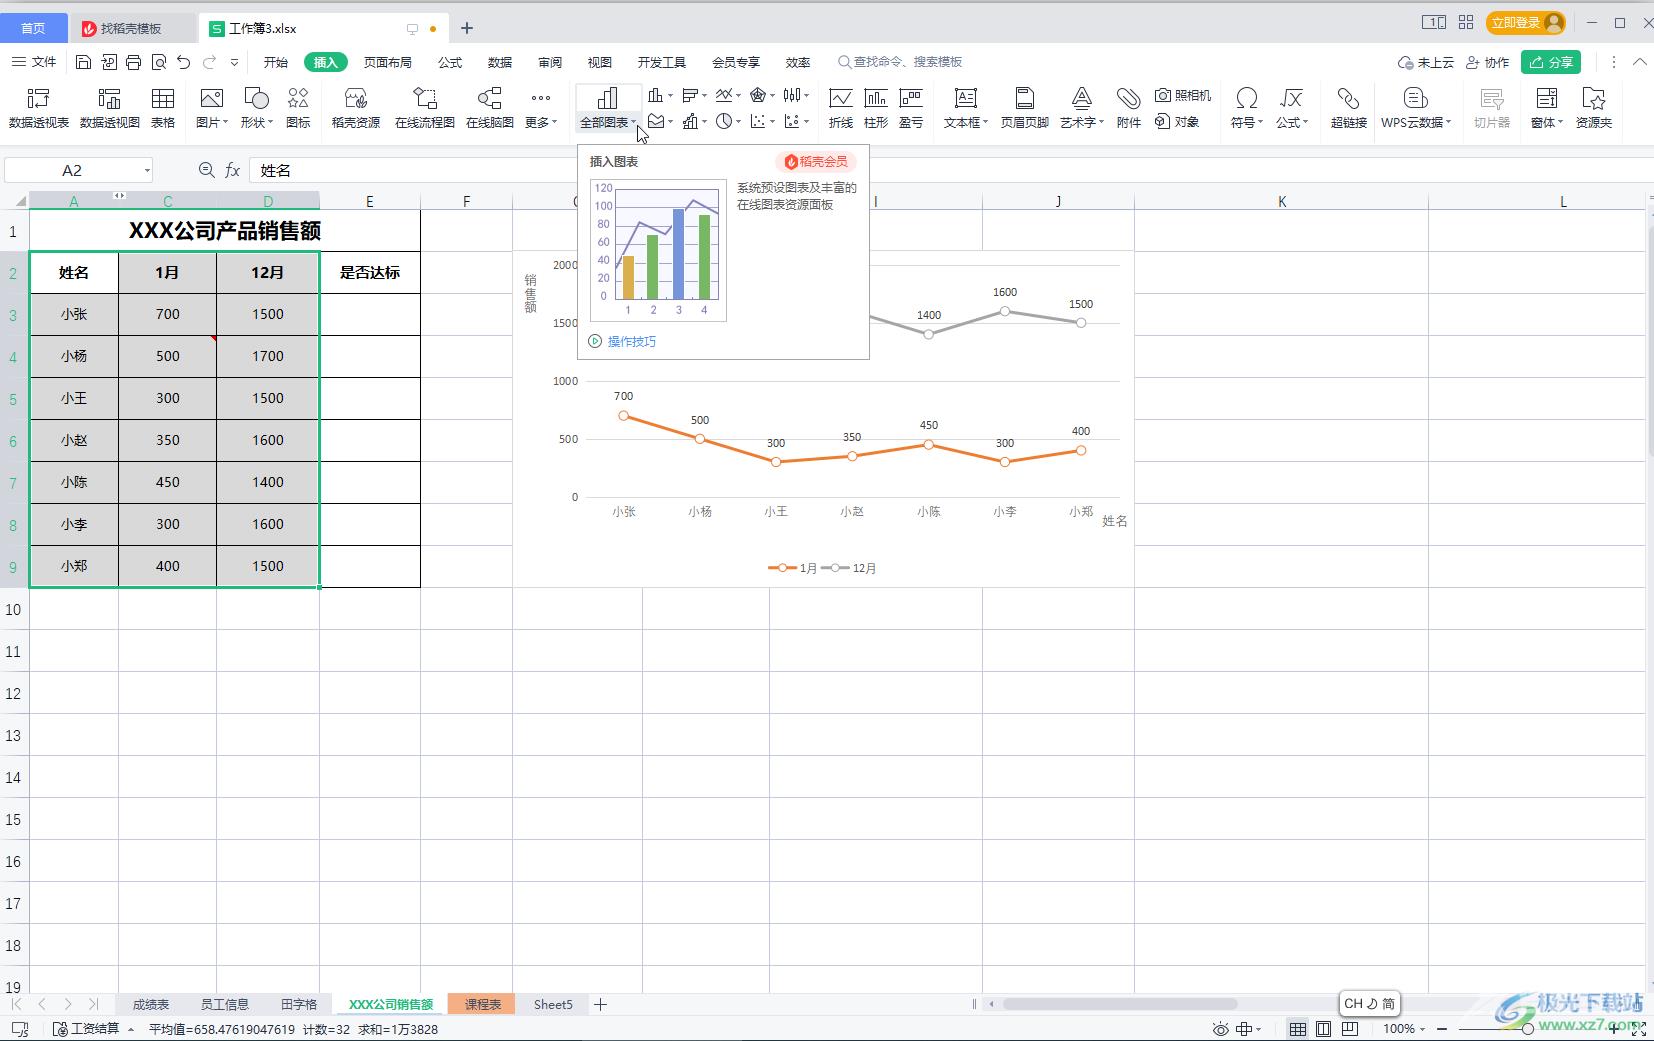The width and height of the screenshot is (1654, 1041).
Task: Insert a pivot chart (数据透视图)
Action: pos(110,108)
